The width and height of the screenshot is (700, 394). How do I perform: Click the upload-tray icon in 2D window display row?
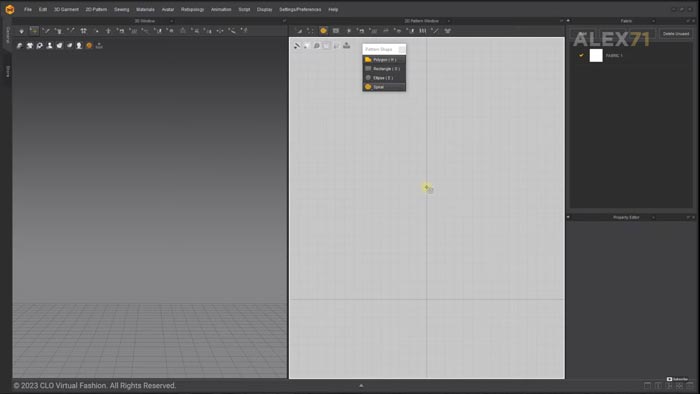coord(346,46)
